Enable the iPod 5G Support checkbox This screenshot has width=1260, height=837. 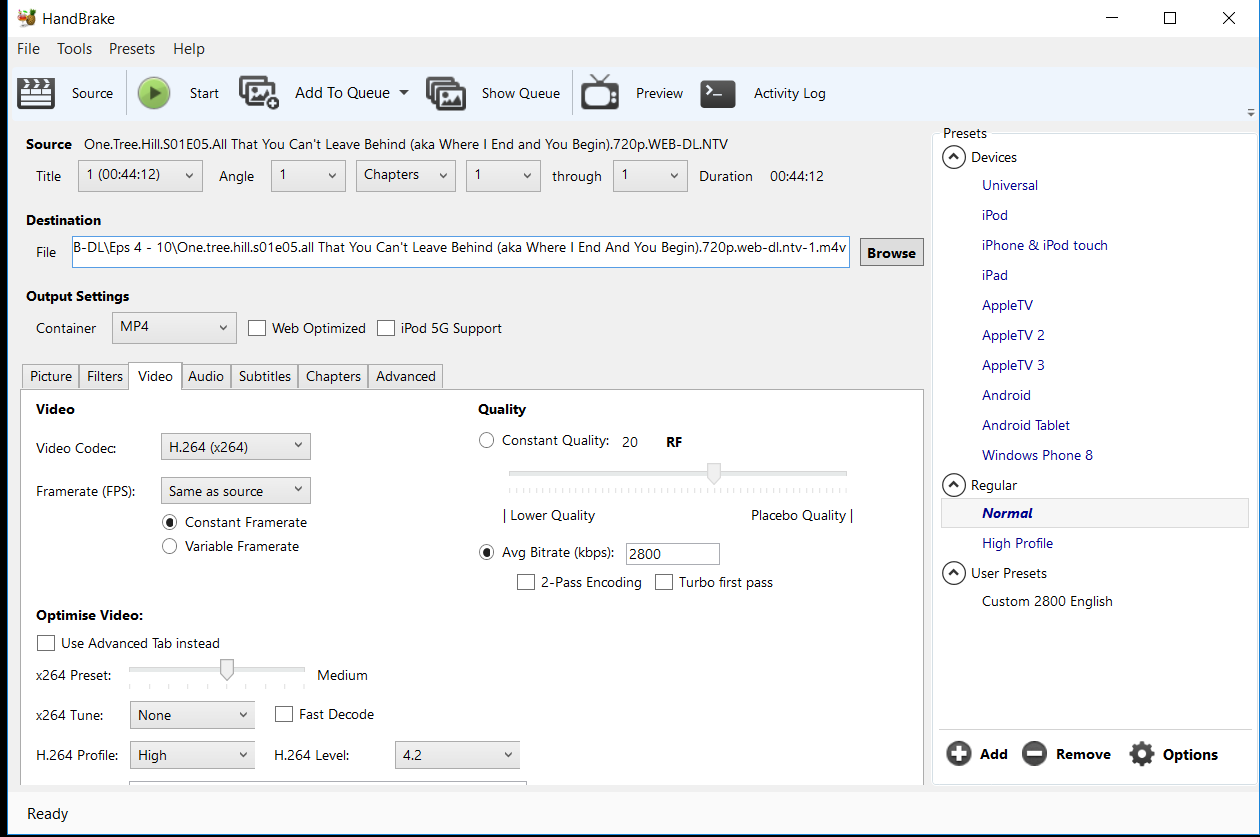tap(385, 328)
